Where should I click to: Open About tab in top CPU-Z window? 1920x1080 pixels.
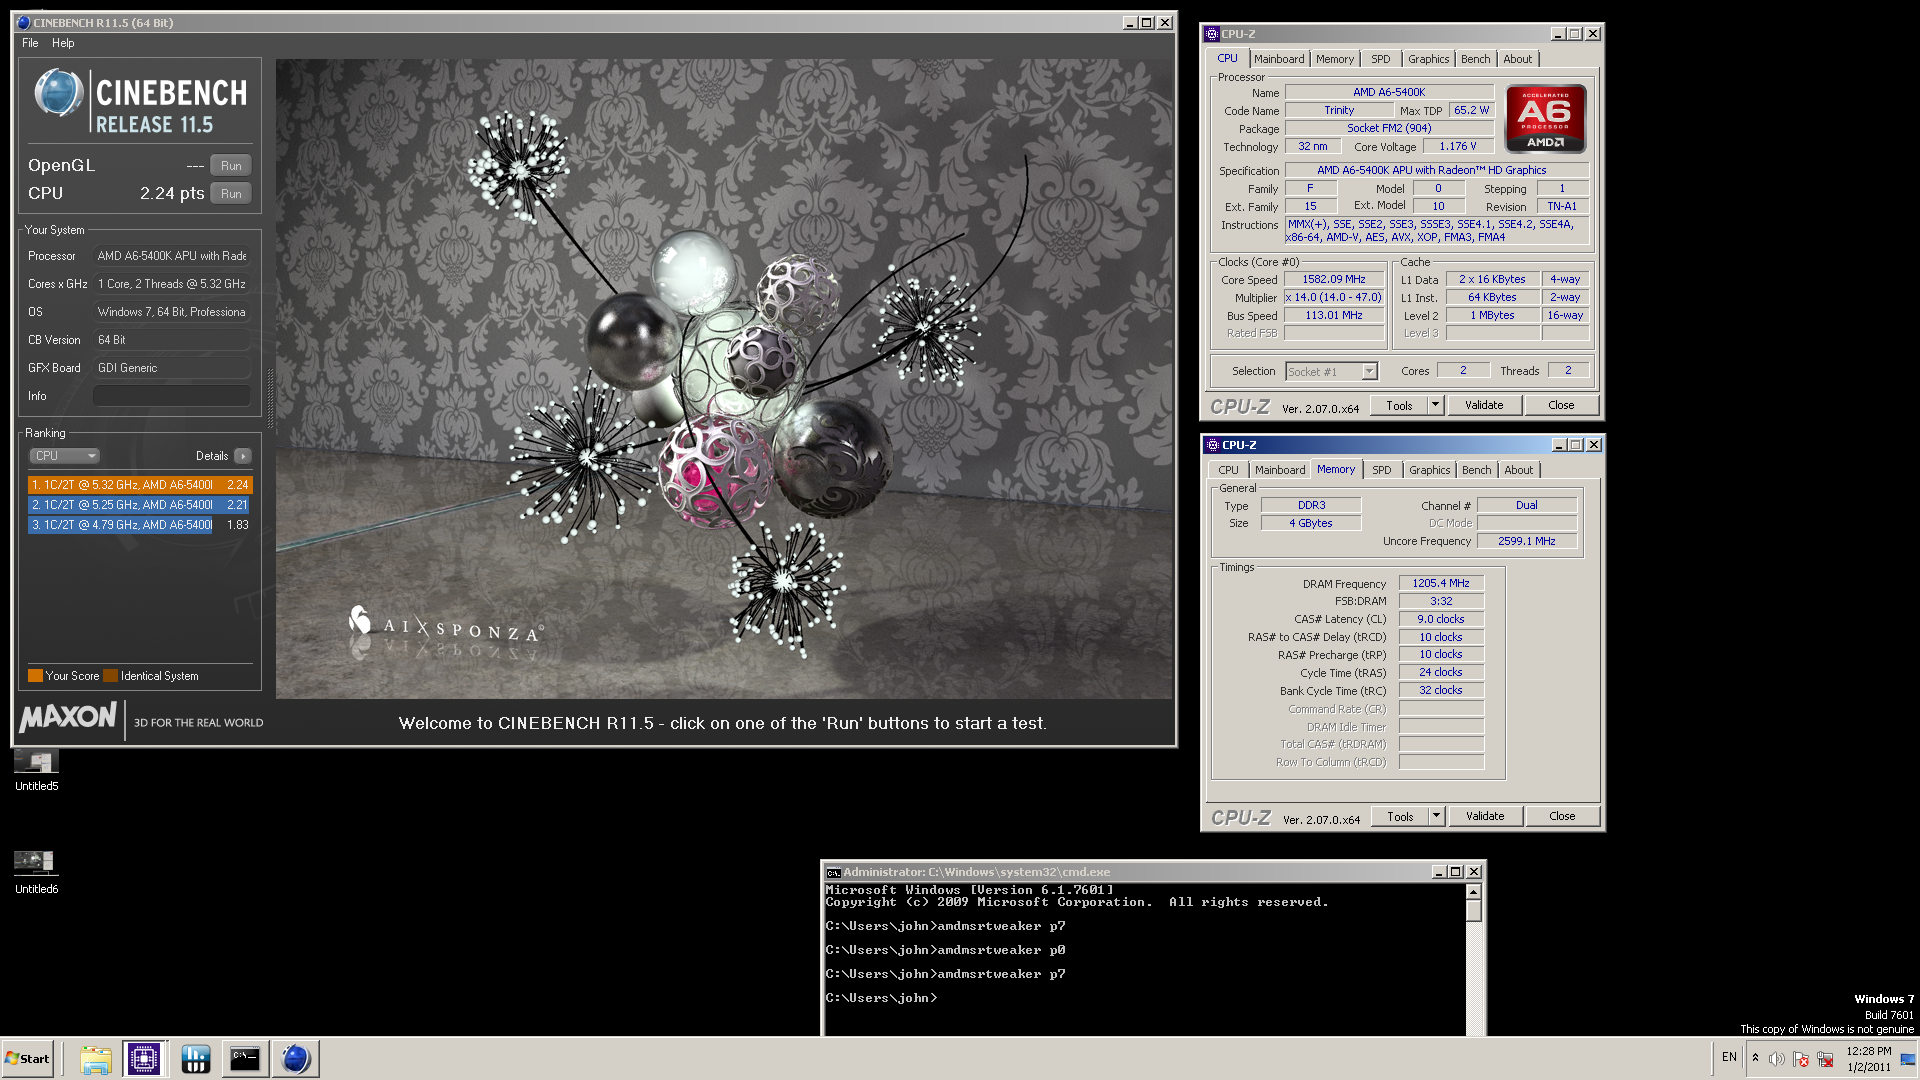1517,59
